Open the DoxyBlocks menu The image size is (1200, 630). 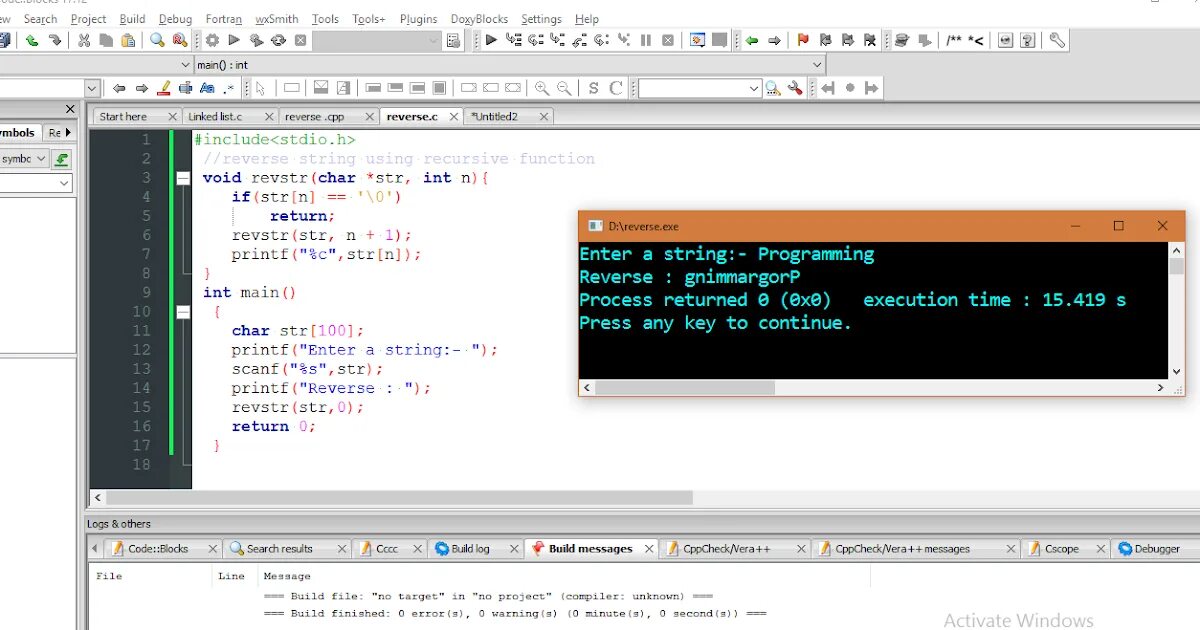coord(479,19)
